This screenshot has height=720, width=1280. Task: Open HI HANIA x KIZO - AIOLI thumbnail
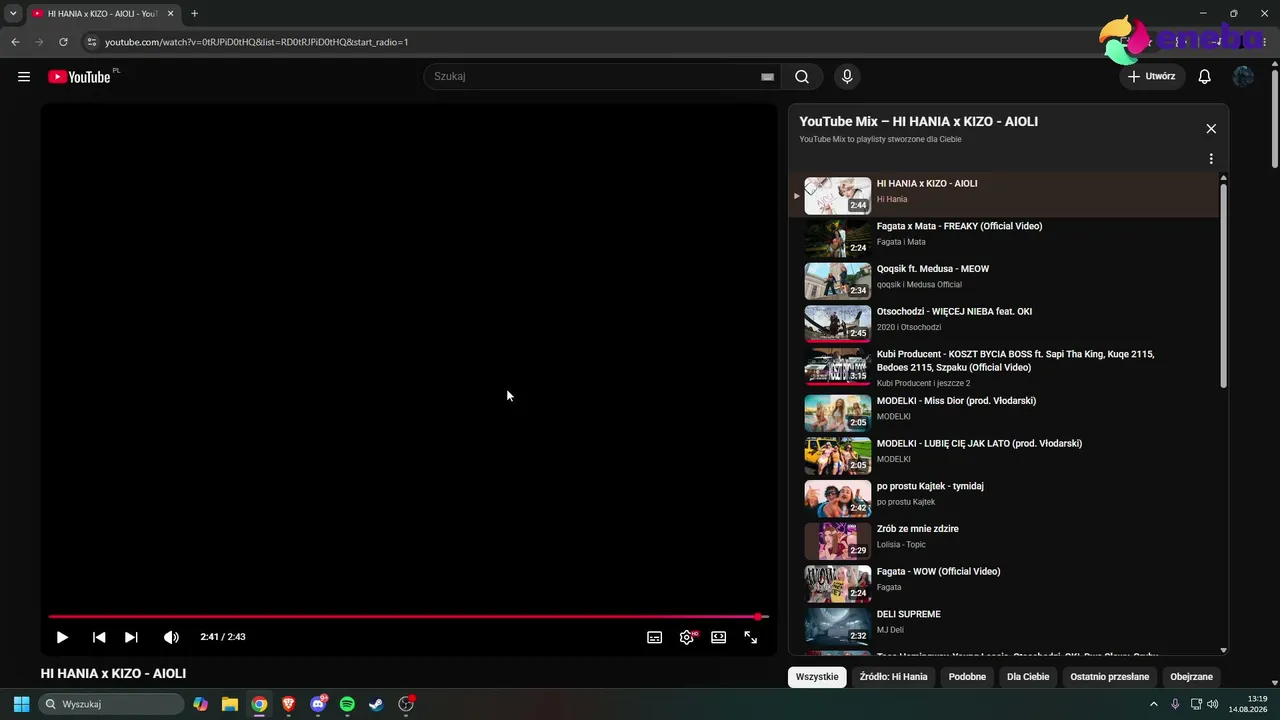(838, 196)
